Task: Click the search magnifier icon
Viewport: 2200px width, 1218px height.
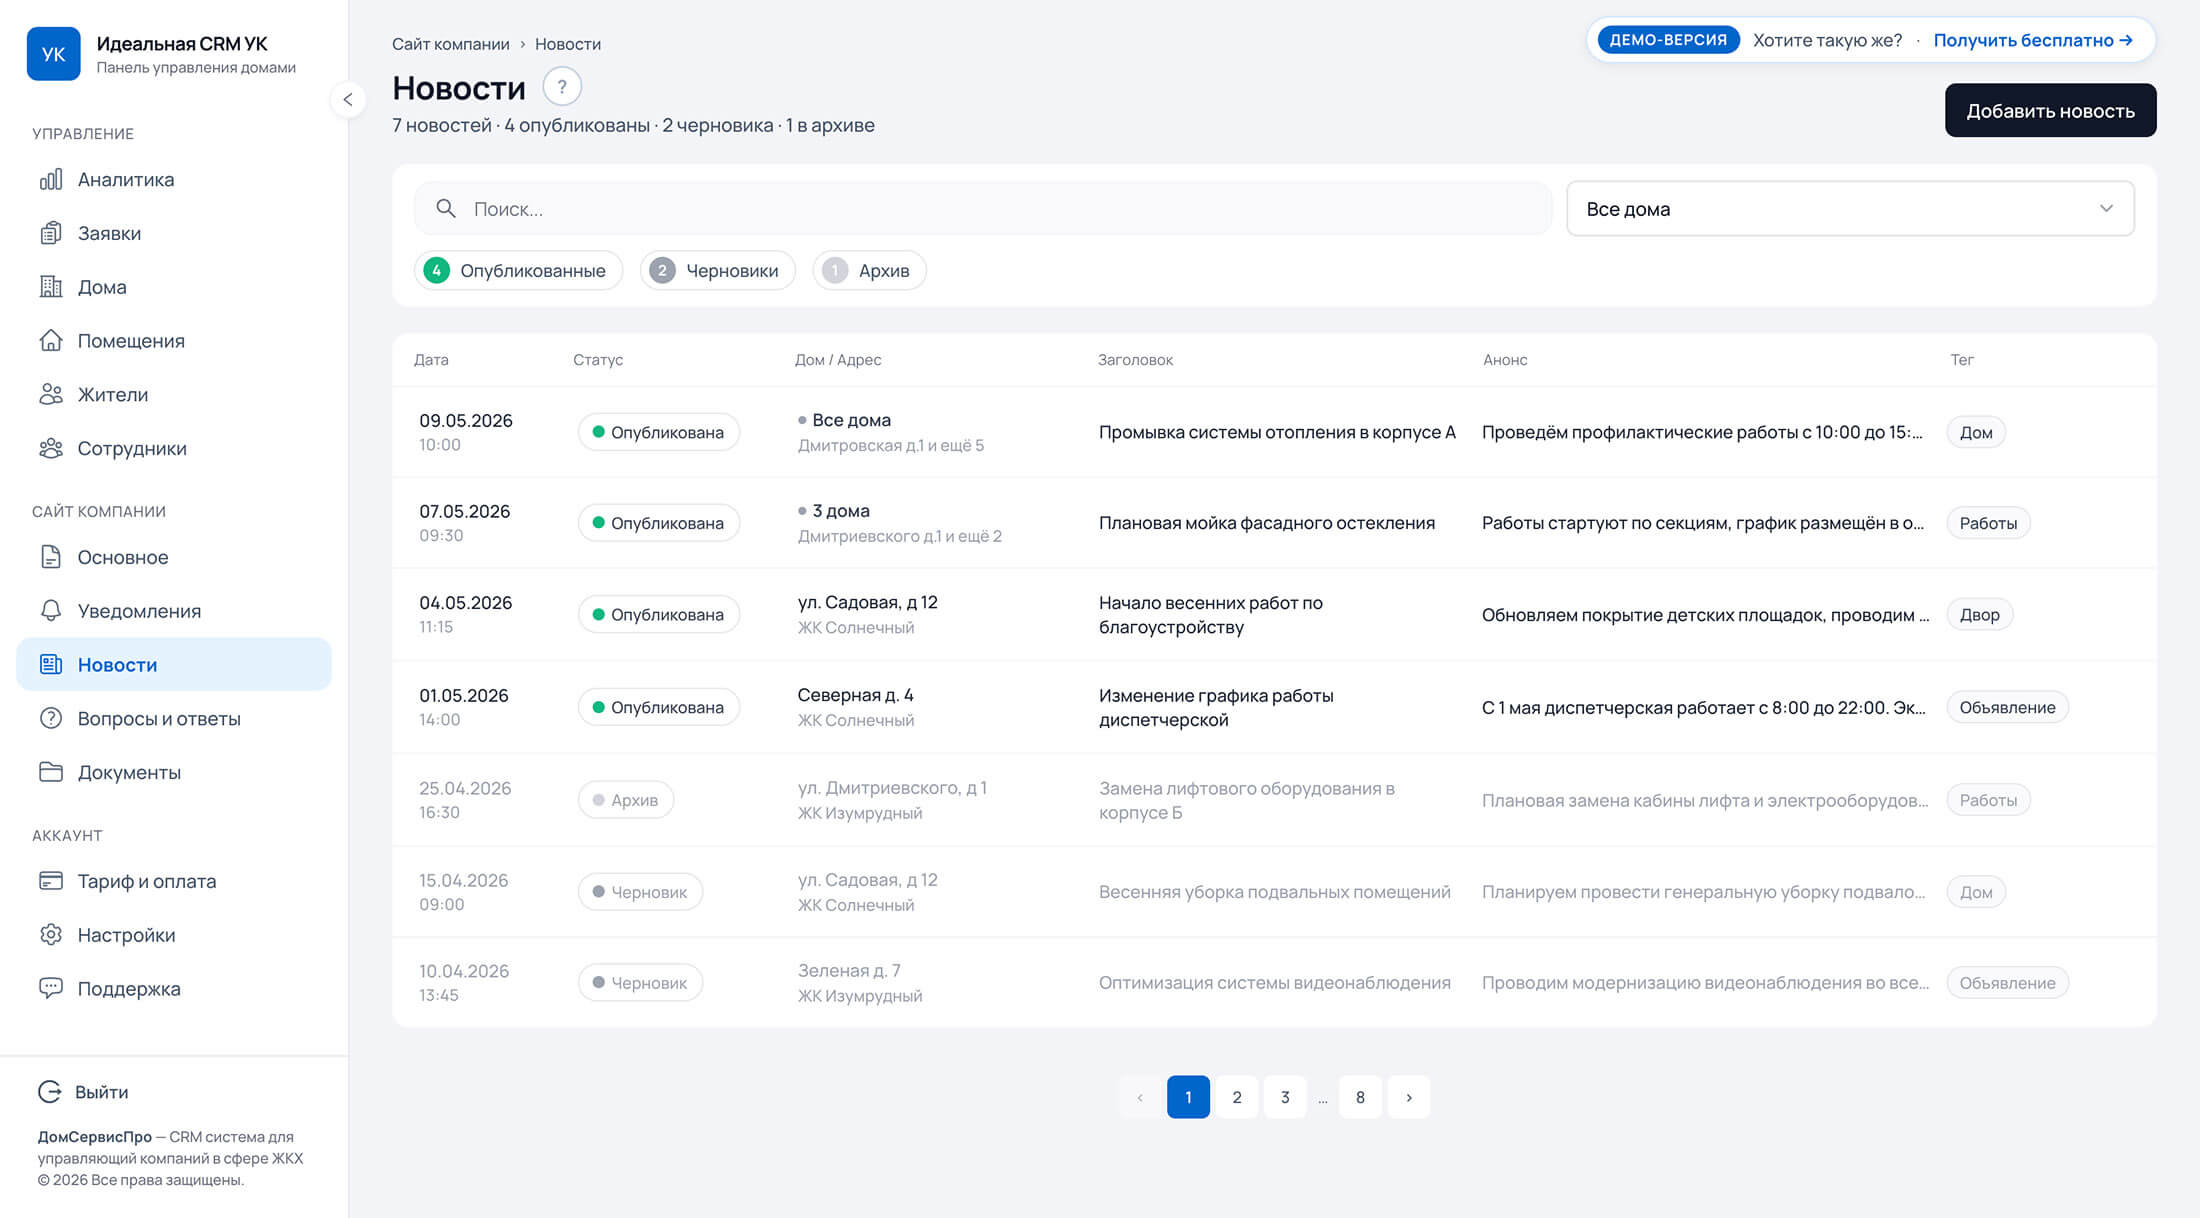Action: coord(446,209)
